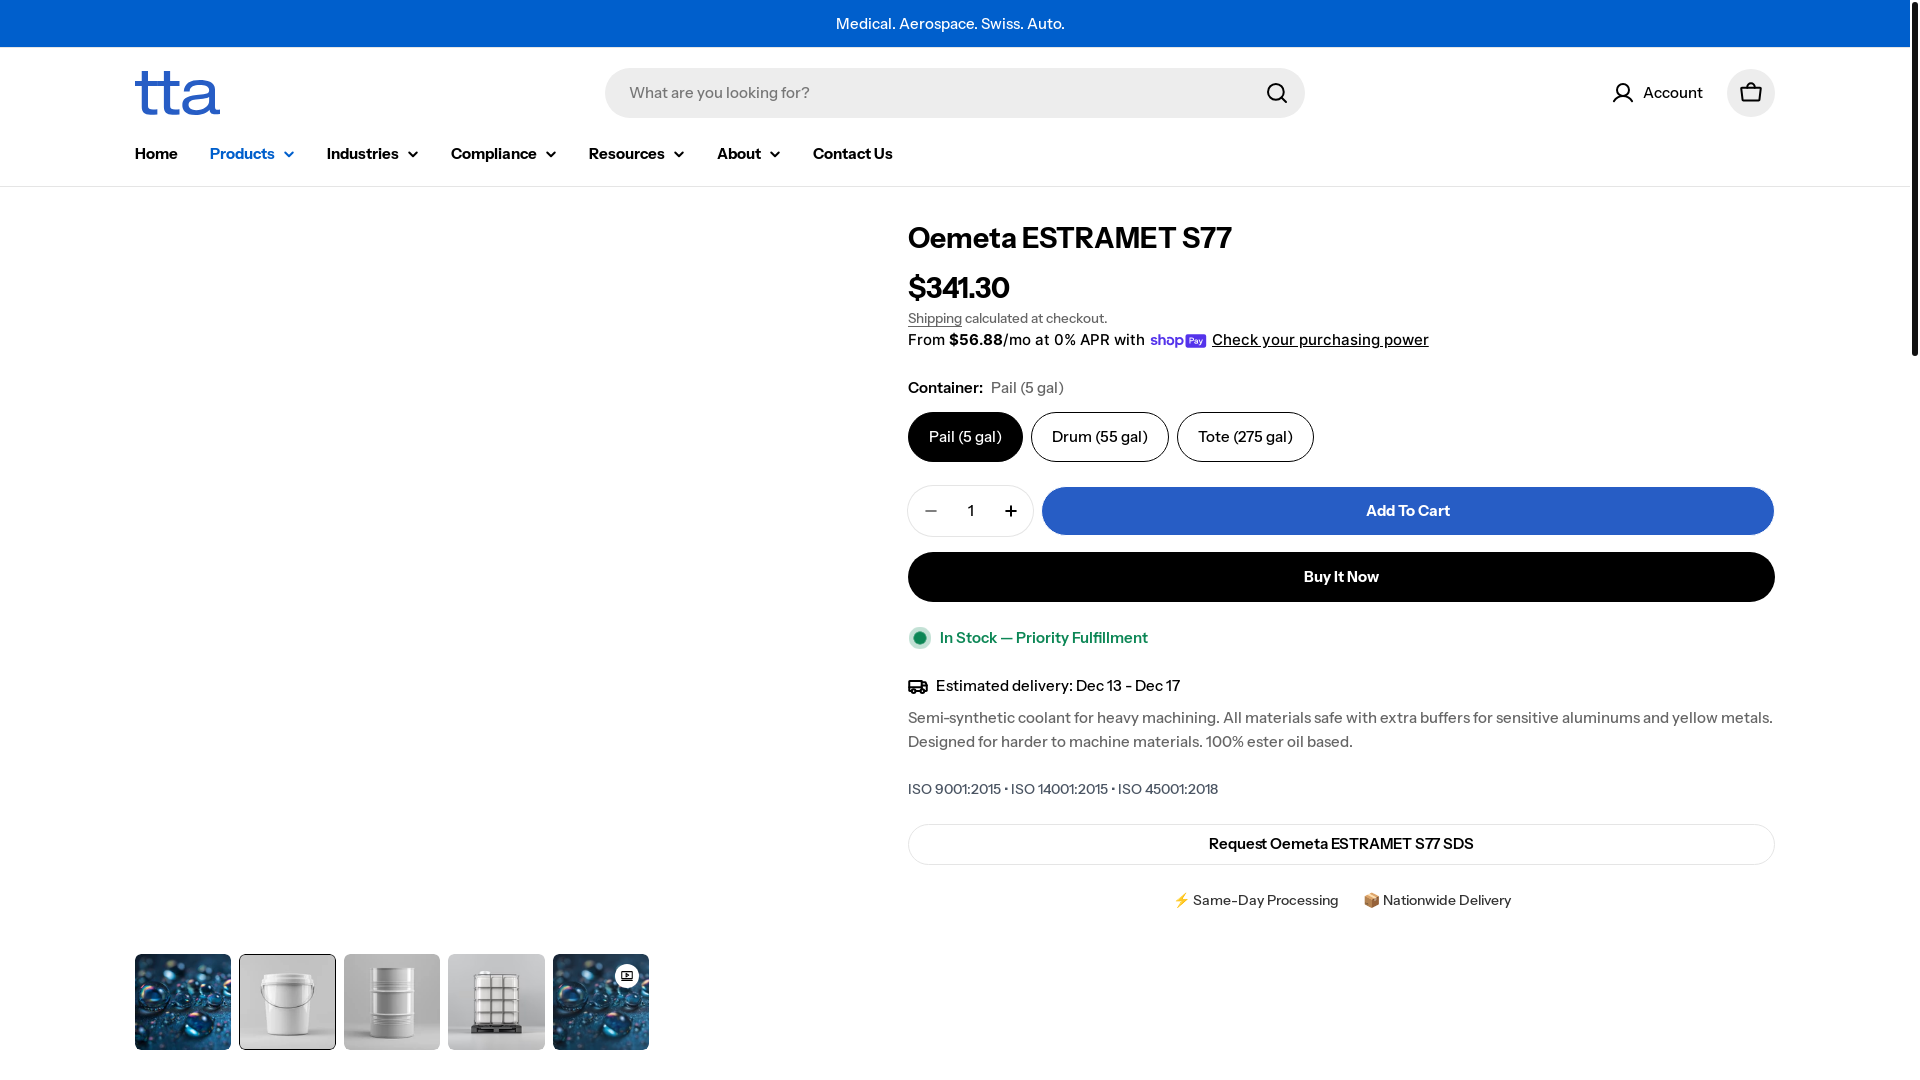Click the Nationwide Delivery label
1920x1080 pixels.
click(x=1437, y=900)
